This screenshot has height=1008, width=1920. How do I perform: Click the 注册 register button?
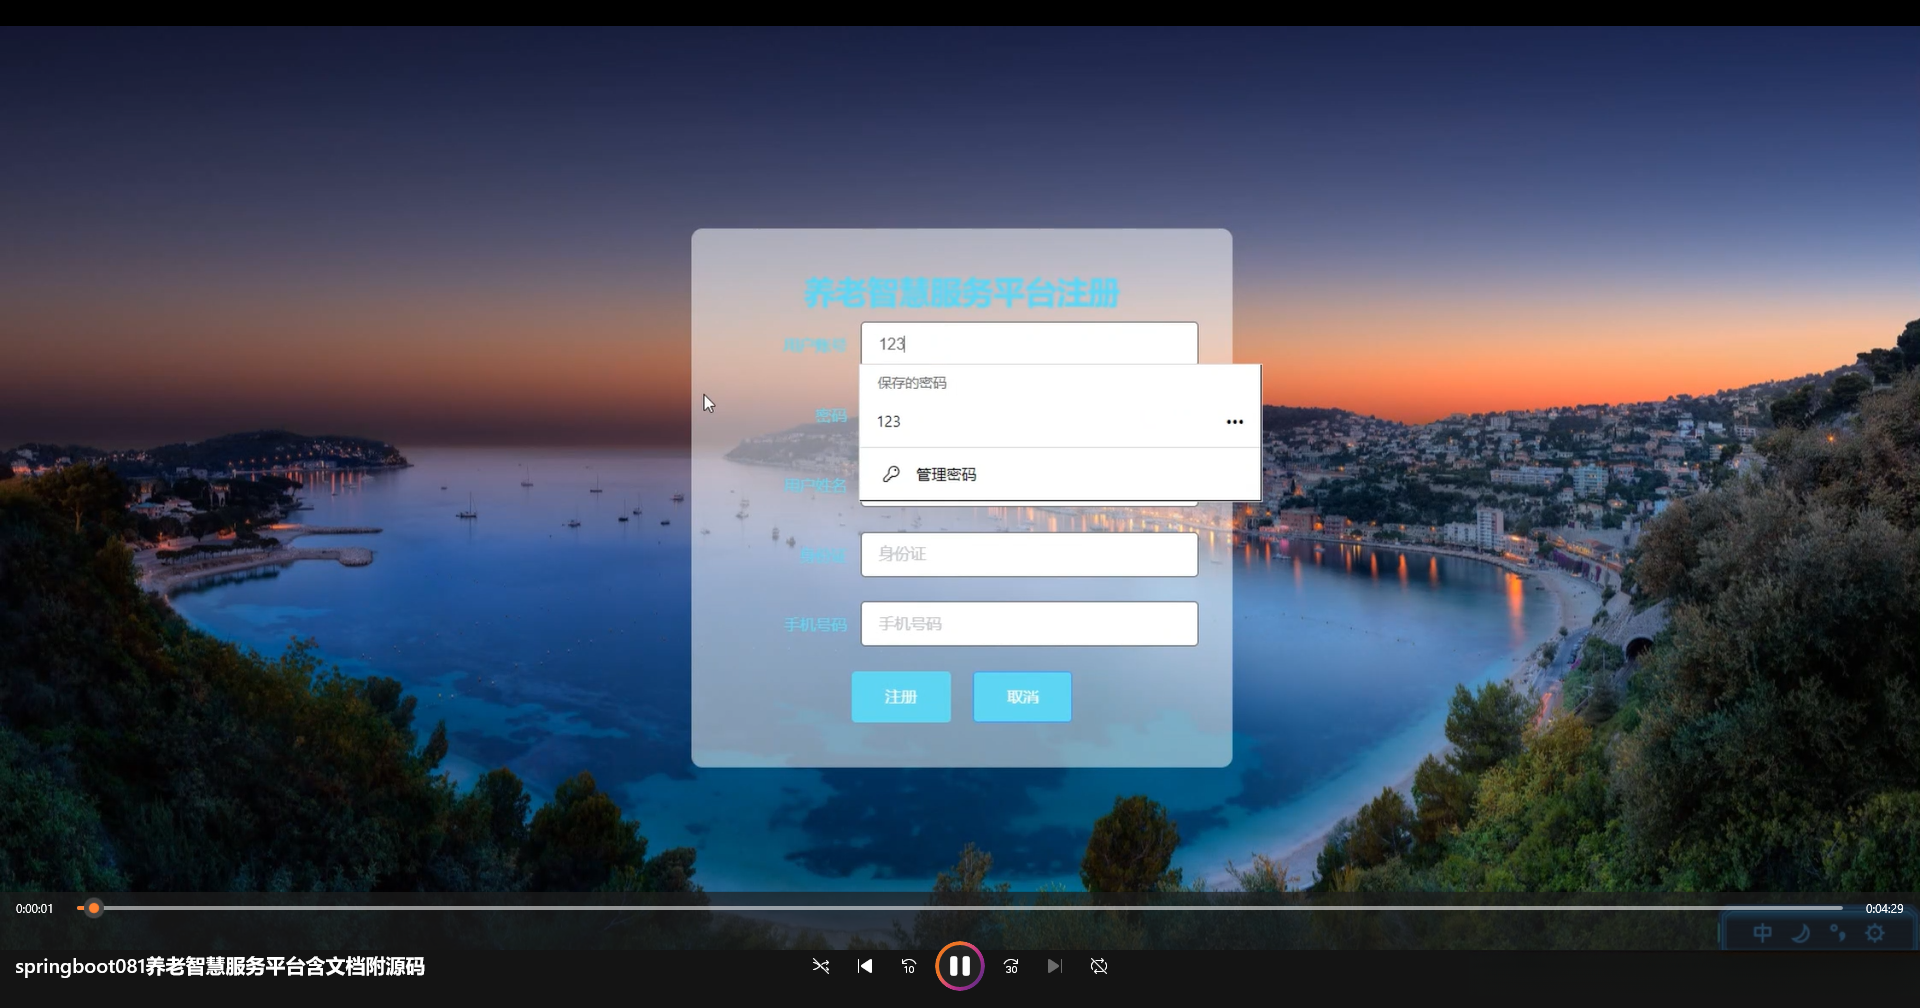[901, 697]
